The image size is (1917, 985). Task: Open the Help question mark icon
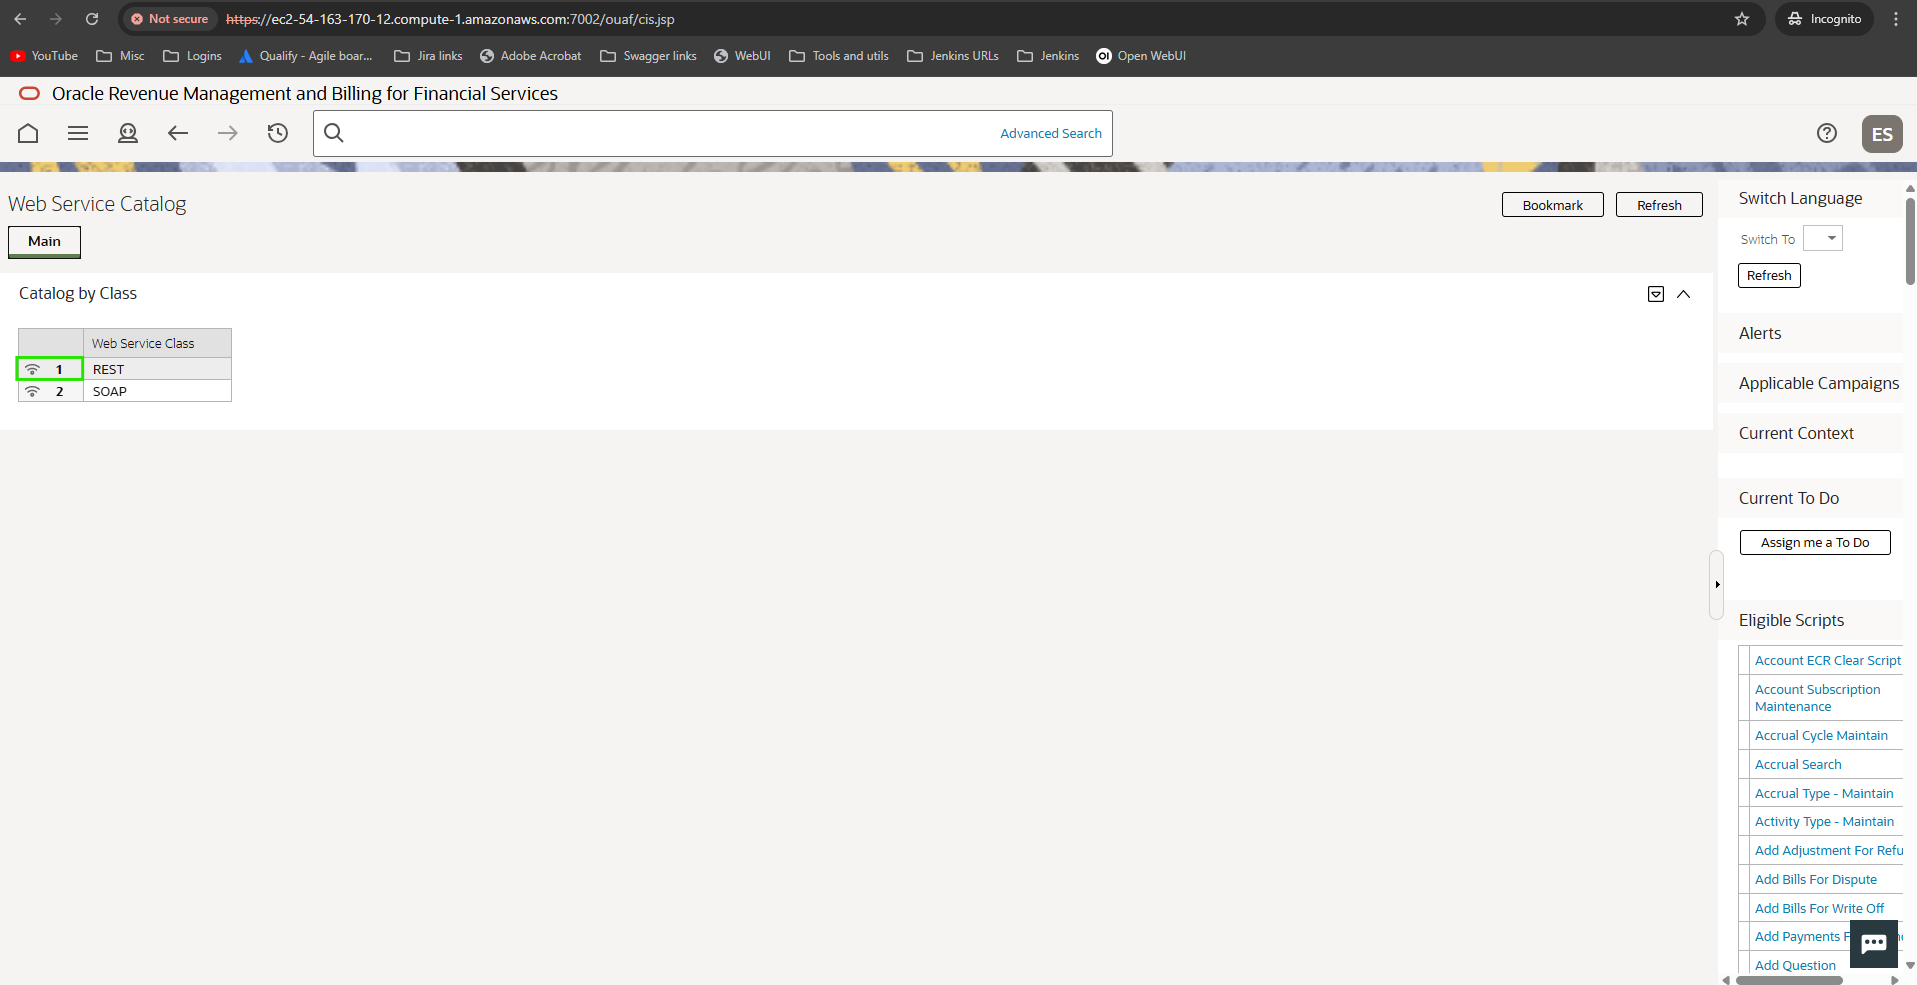pos(1826,133)
